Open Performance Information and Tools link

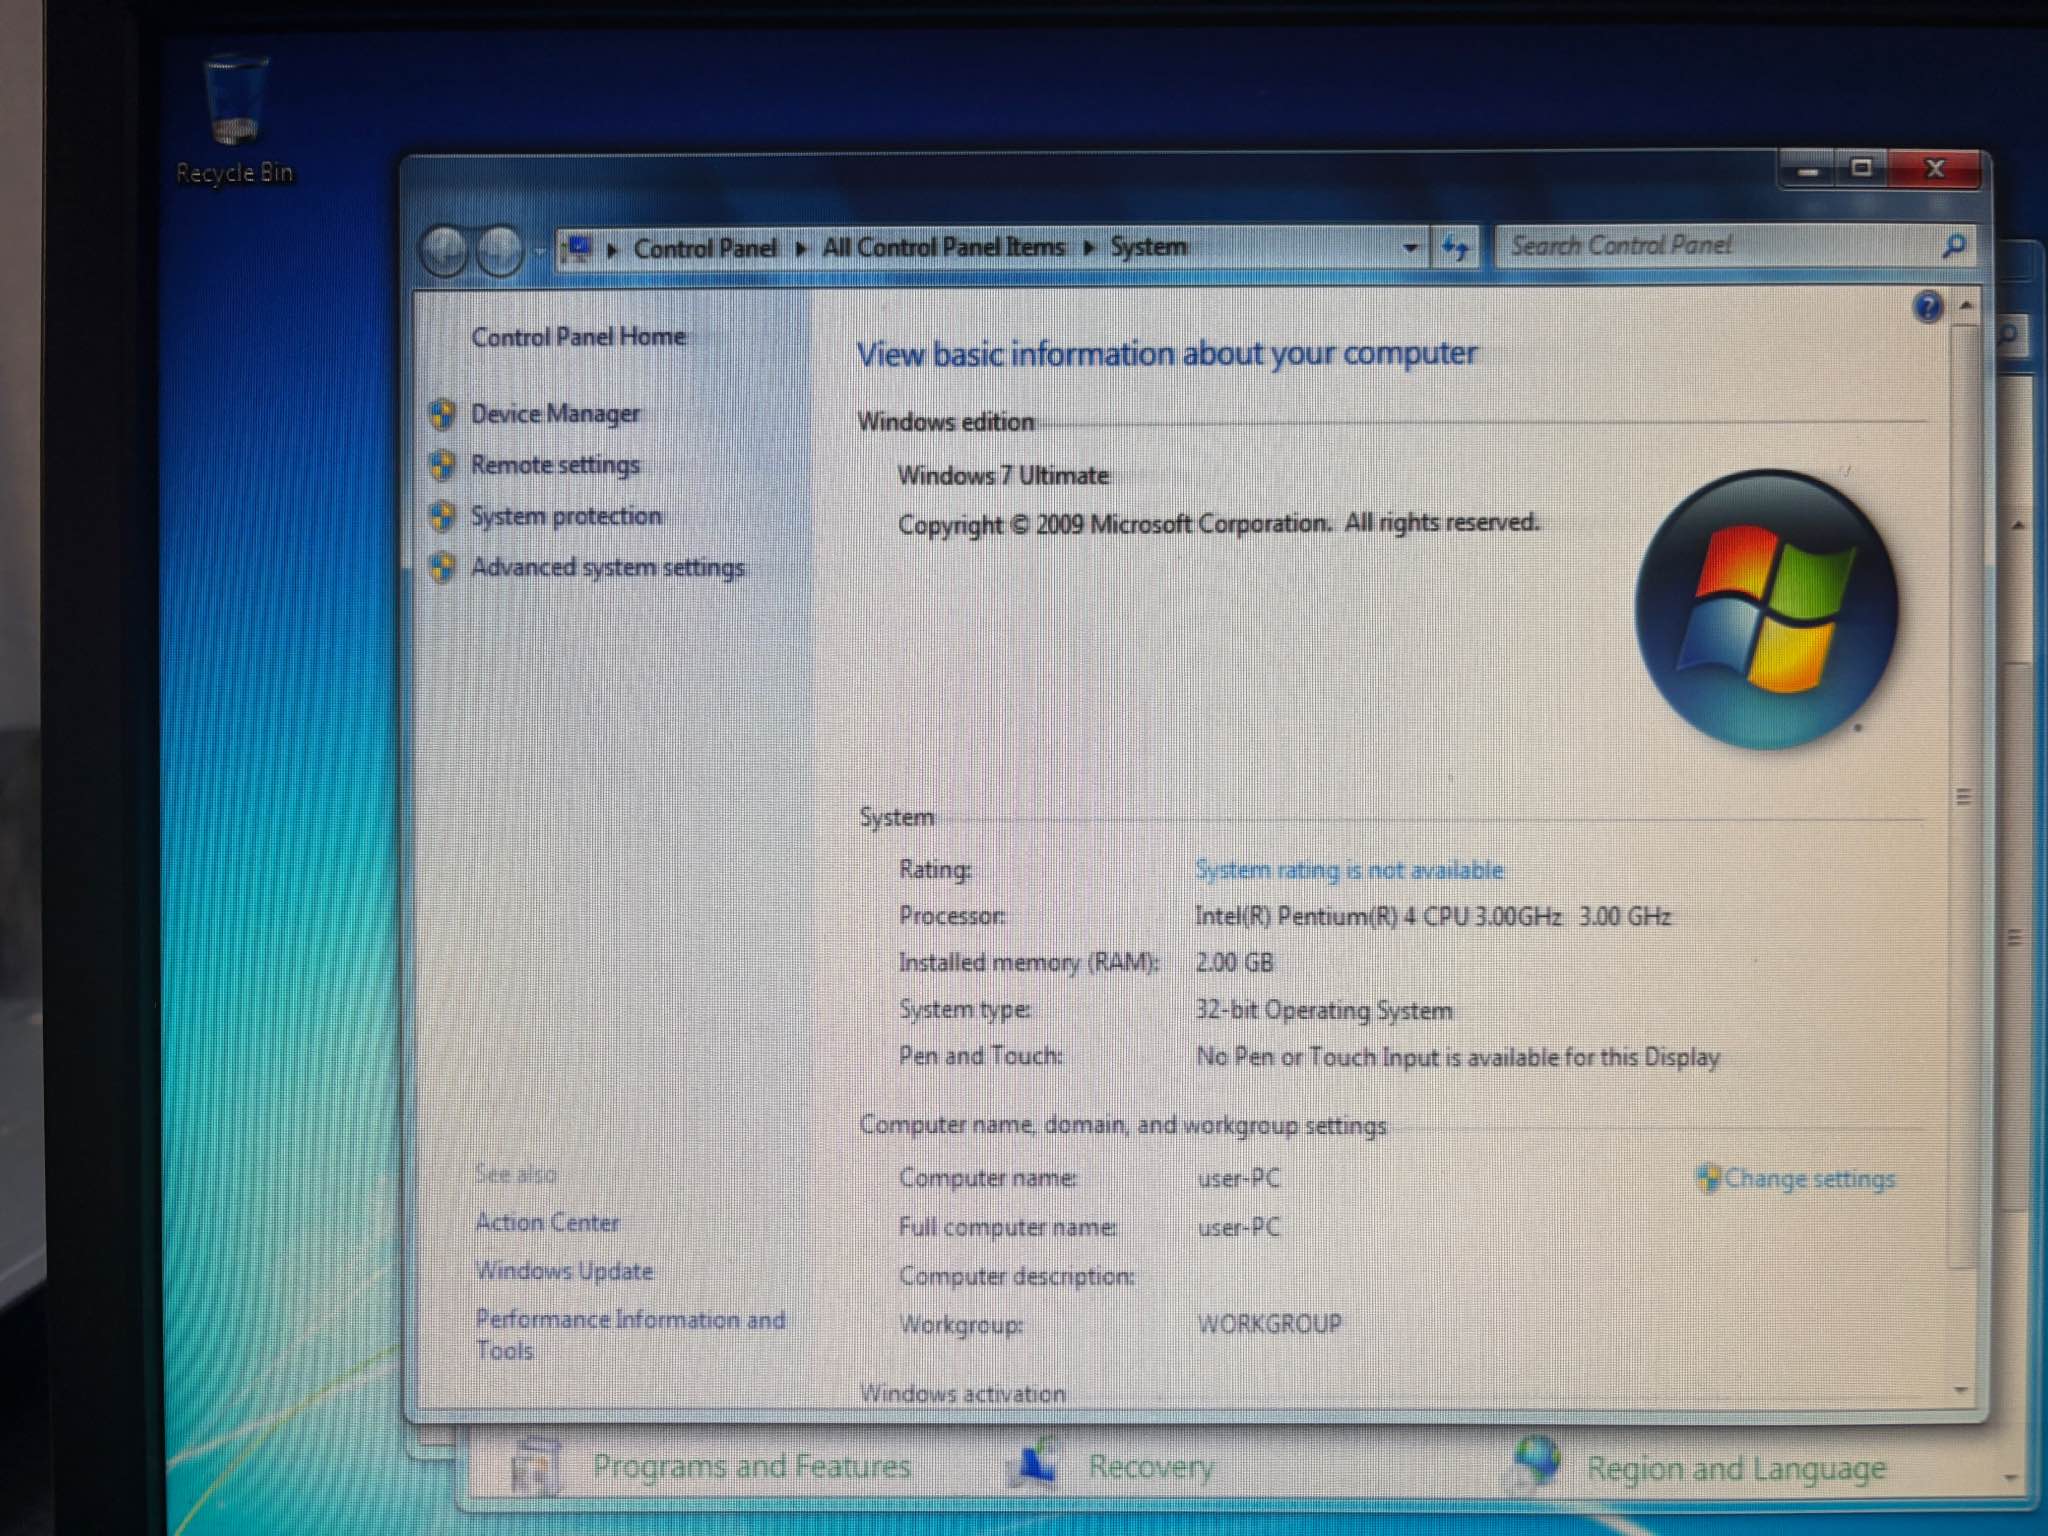630,1334
